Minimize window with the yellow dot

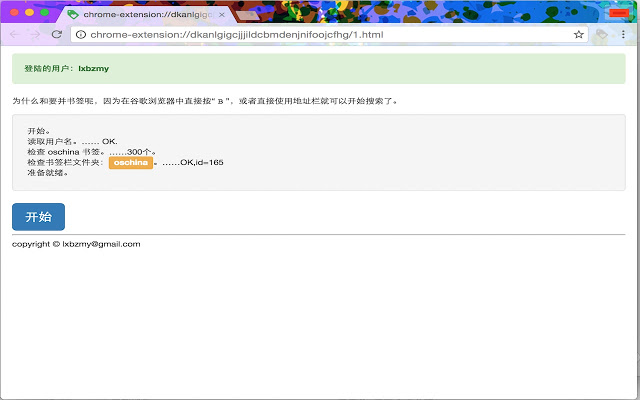tap(29, 12)
